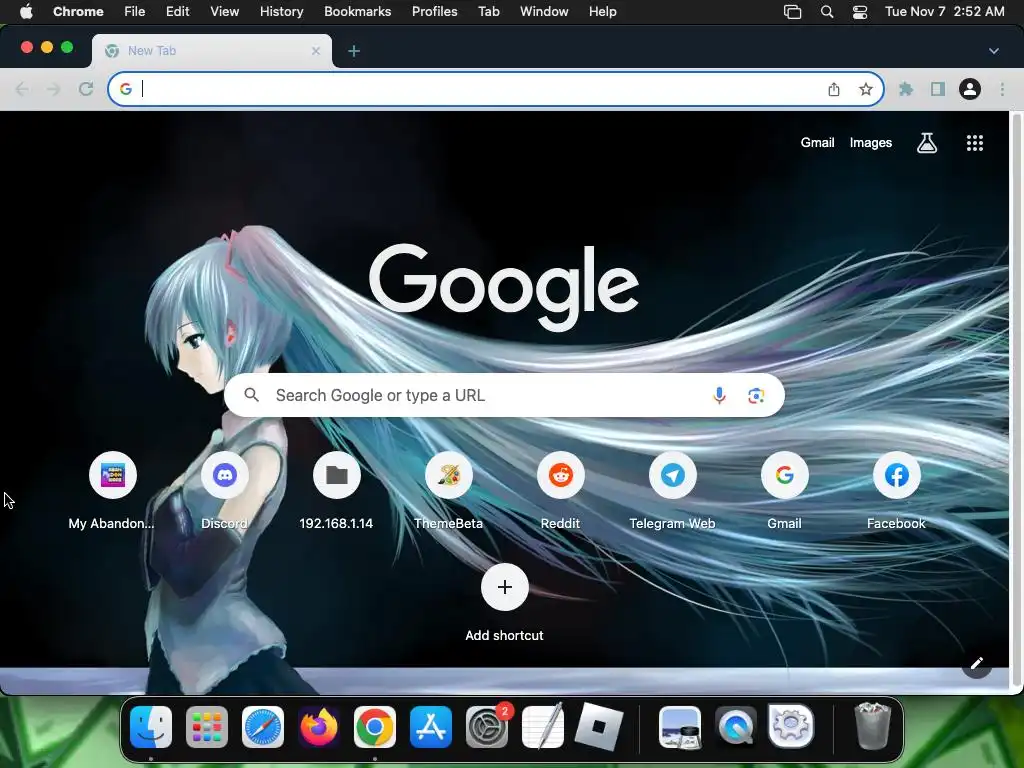Open a new tab with plus button
1024x768 pixels.
tap(354, 51)
